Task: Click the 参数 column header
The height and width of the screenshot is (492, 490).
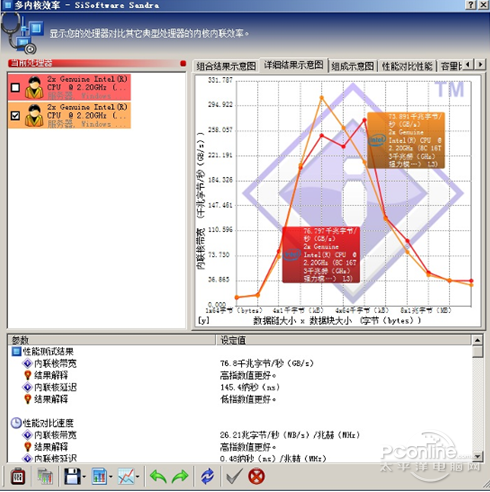Action: pyautogui.click(x=111, y=340)
